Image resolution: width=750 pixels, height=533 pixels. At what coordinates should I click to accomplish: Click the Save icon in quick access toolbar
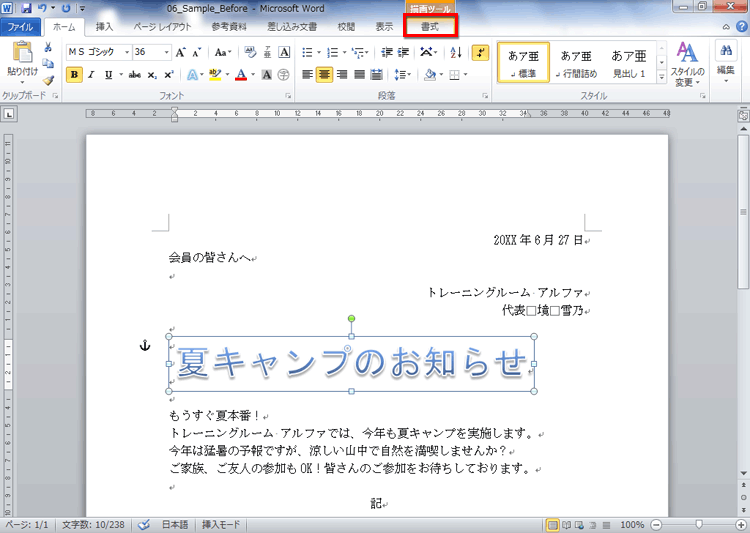[26, 8]
